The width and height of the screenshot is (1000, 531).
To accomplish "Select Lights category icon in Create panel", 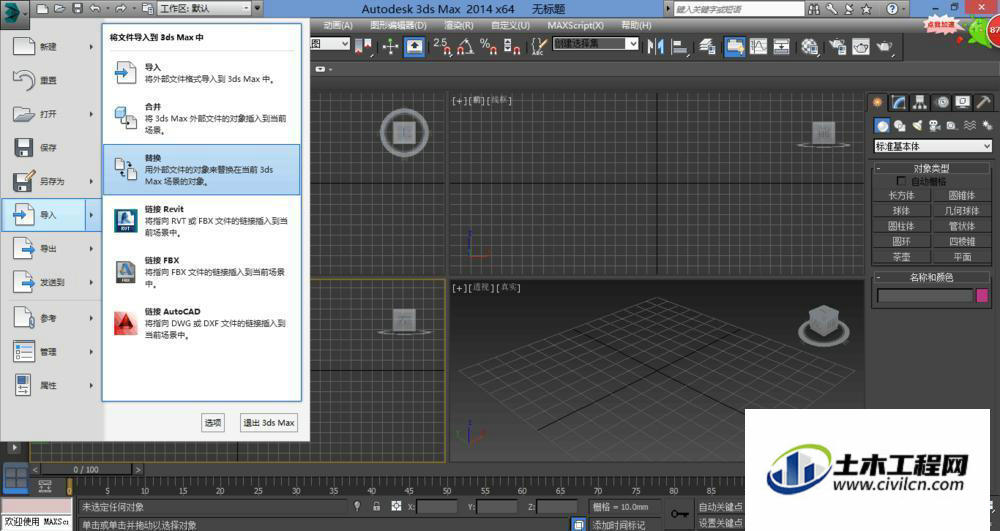I will (917, 126).
